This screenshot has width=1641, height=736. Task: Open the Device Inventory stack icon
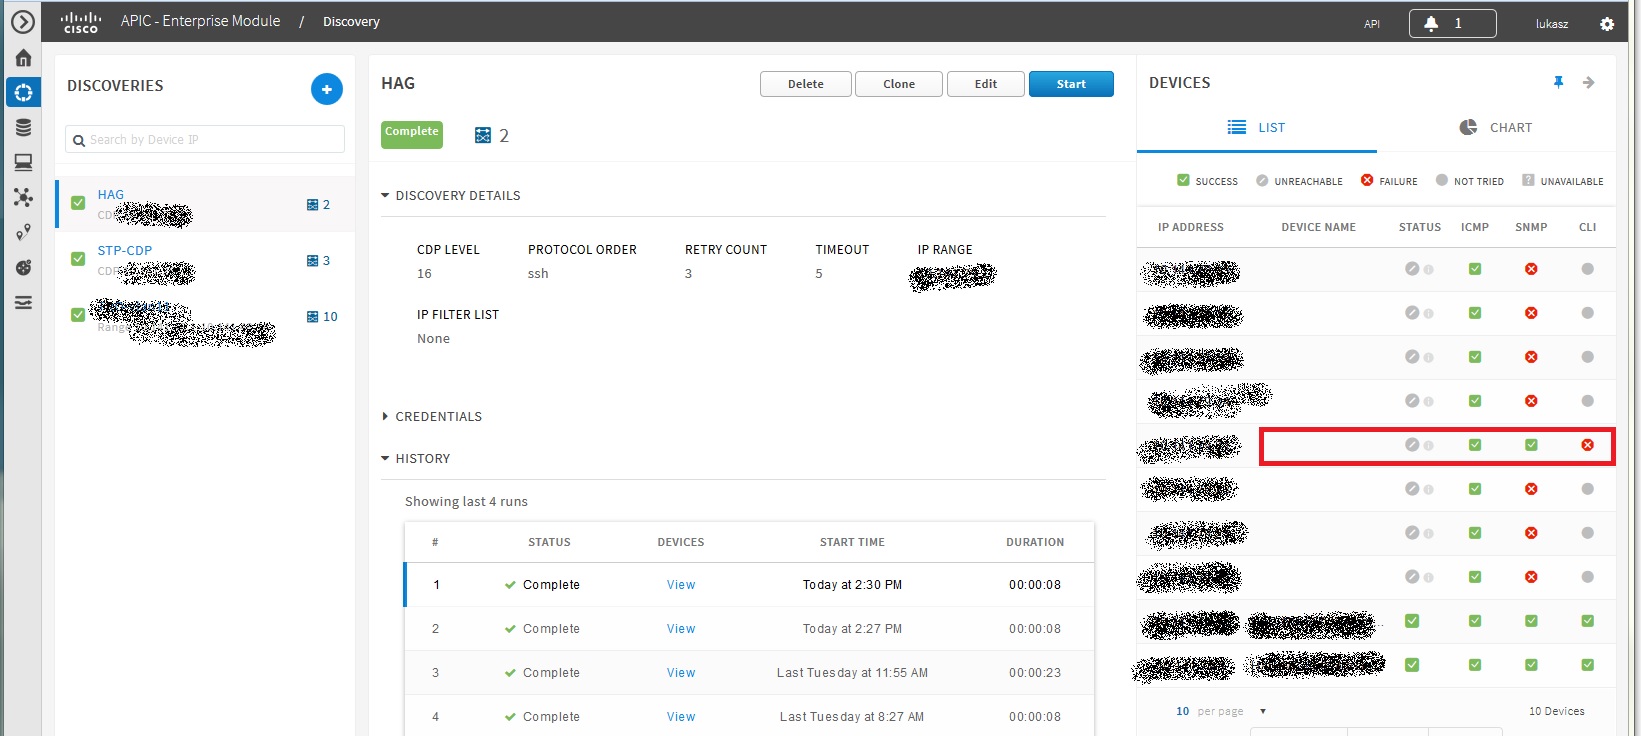23,127
